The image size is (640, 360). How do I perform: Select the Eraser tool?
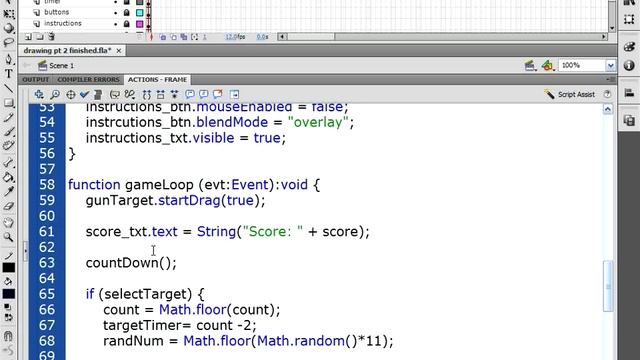tap(9, 206)
